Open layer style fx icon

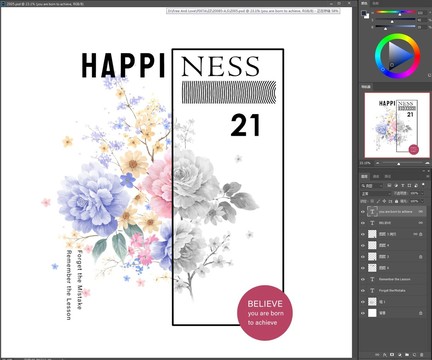pyautogui.click(x=385, y=355)
